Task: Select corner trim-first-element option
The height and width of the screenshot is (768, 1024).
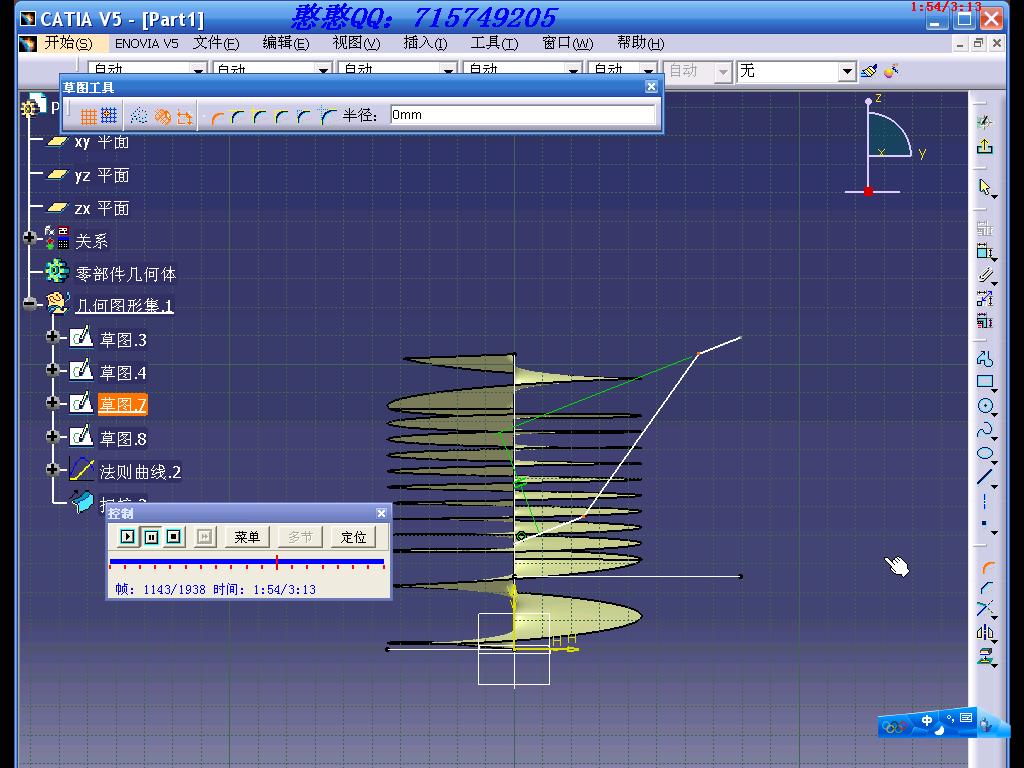Action: 238,117
